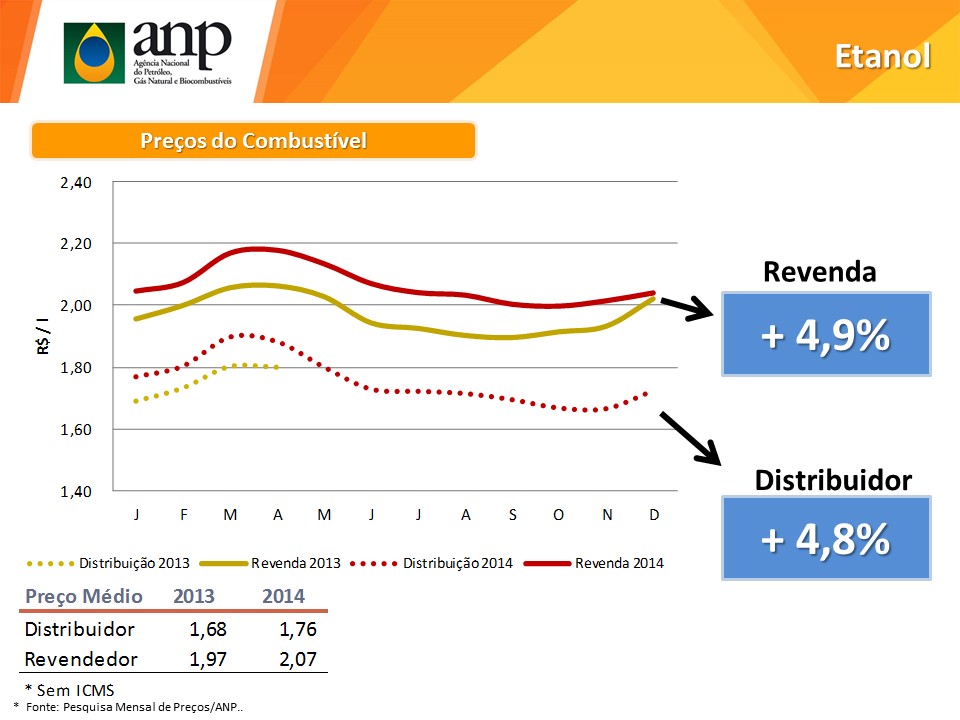The height and width of the screenshot is (720, 960).
Task: Click the '2,07' table cell
Action: click(x=298, y=659)
